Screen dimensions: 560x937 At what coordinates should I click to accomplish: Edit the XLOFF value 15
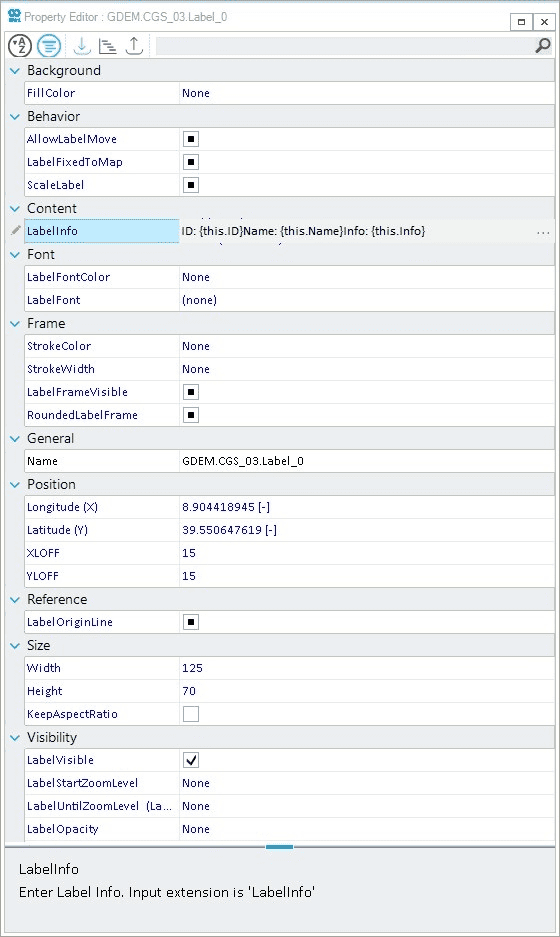pos(189,553)
